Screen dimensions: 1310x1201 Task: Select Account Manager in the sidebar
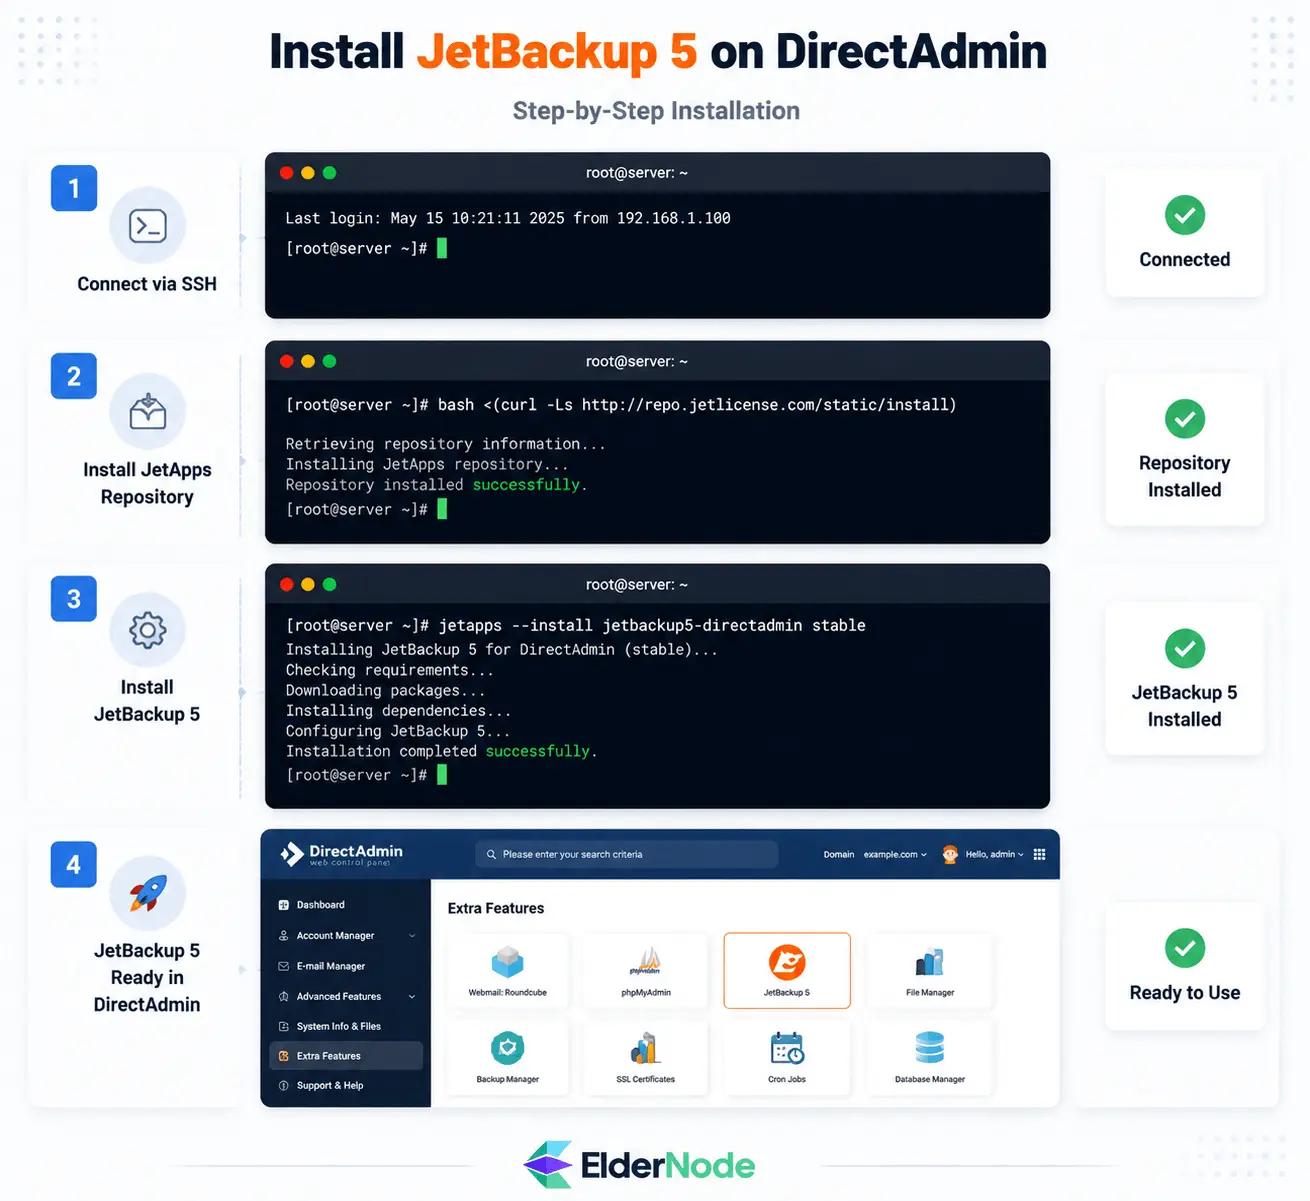(346, 936)
